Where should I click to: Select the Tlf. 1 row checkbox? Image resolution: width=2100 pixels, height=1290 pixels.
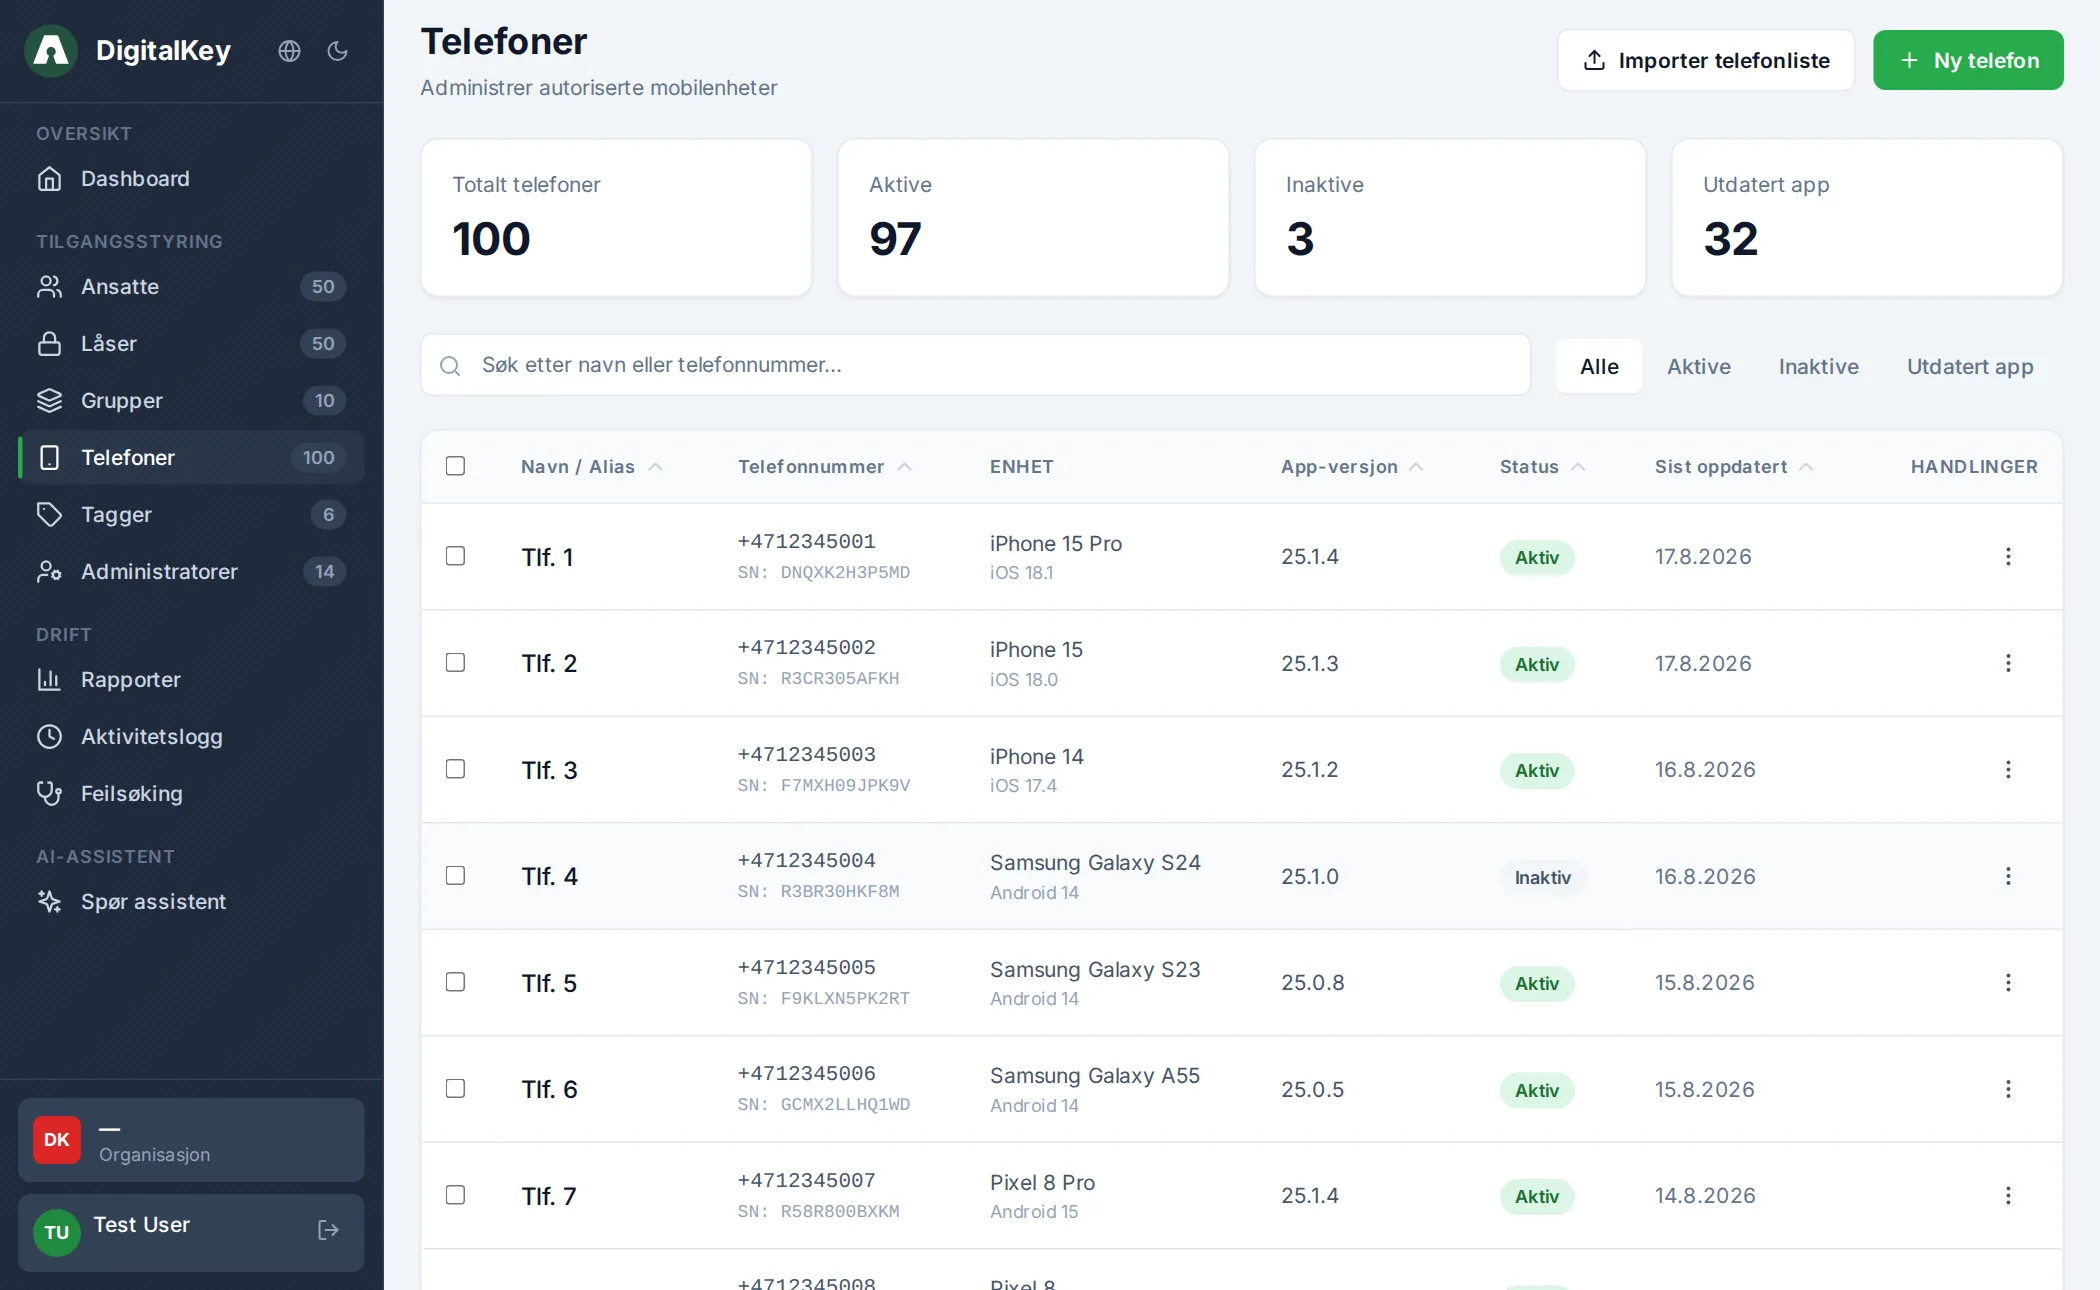[x=455, y=556]
